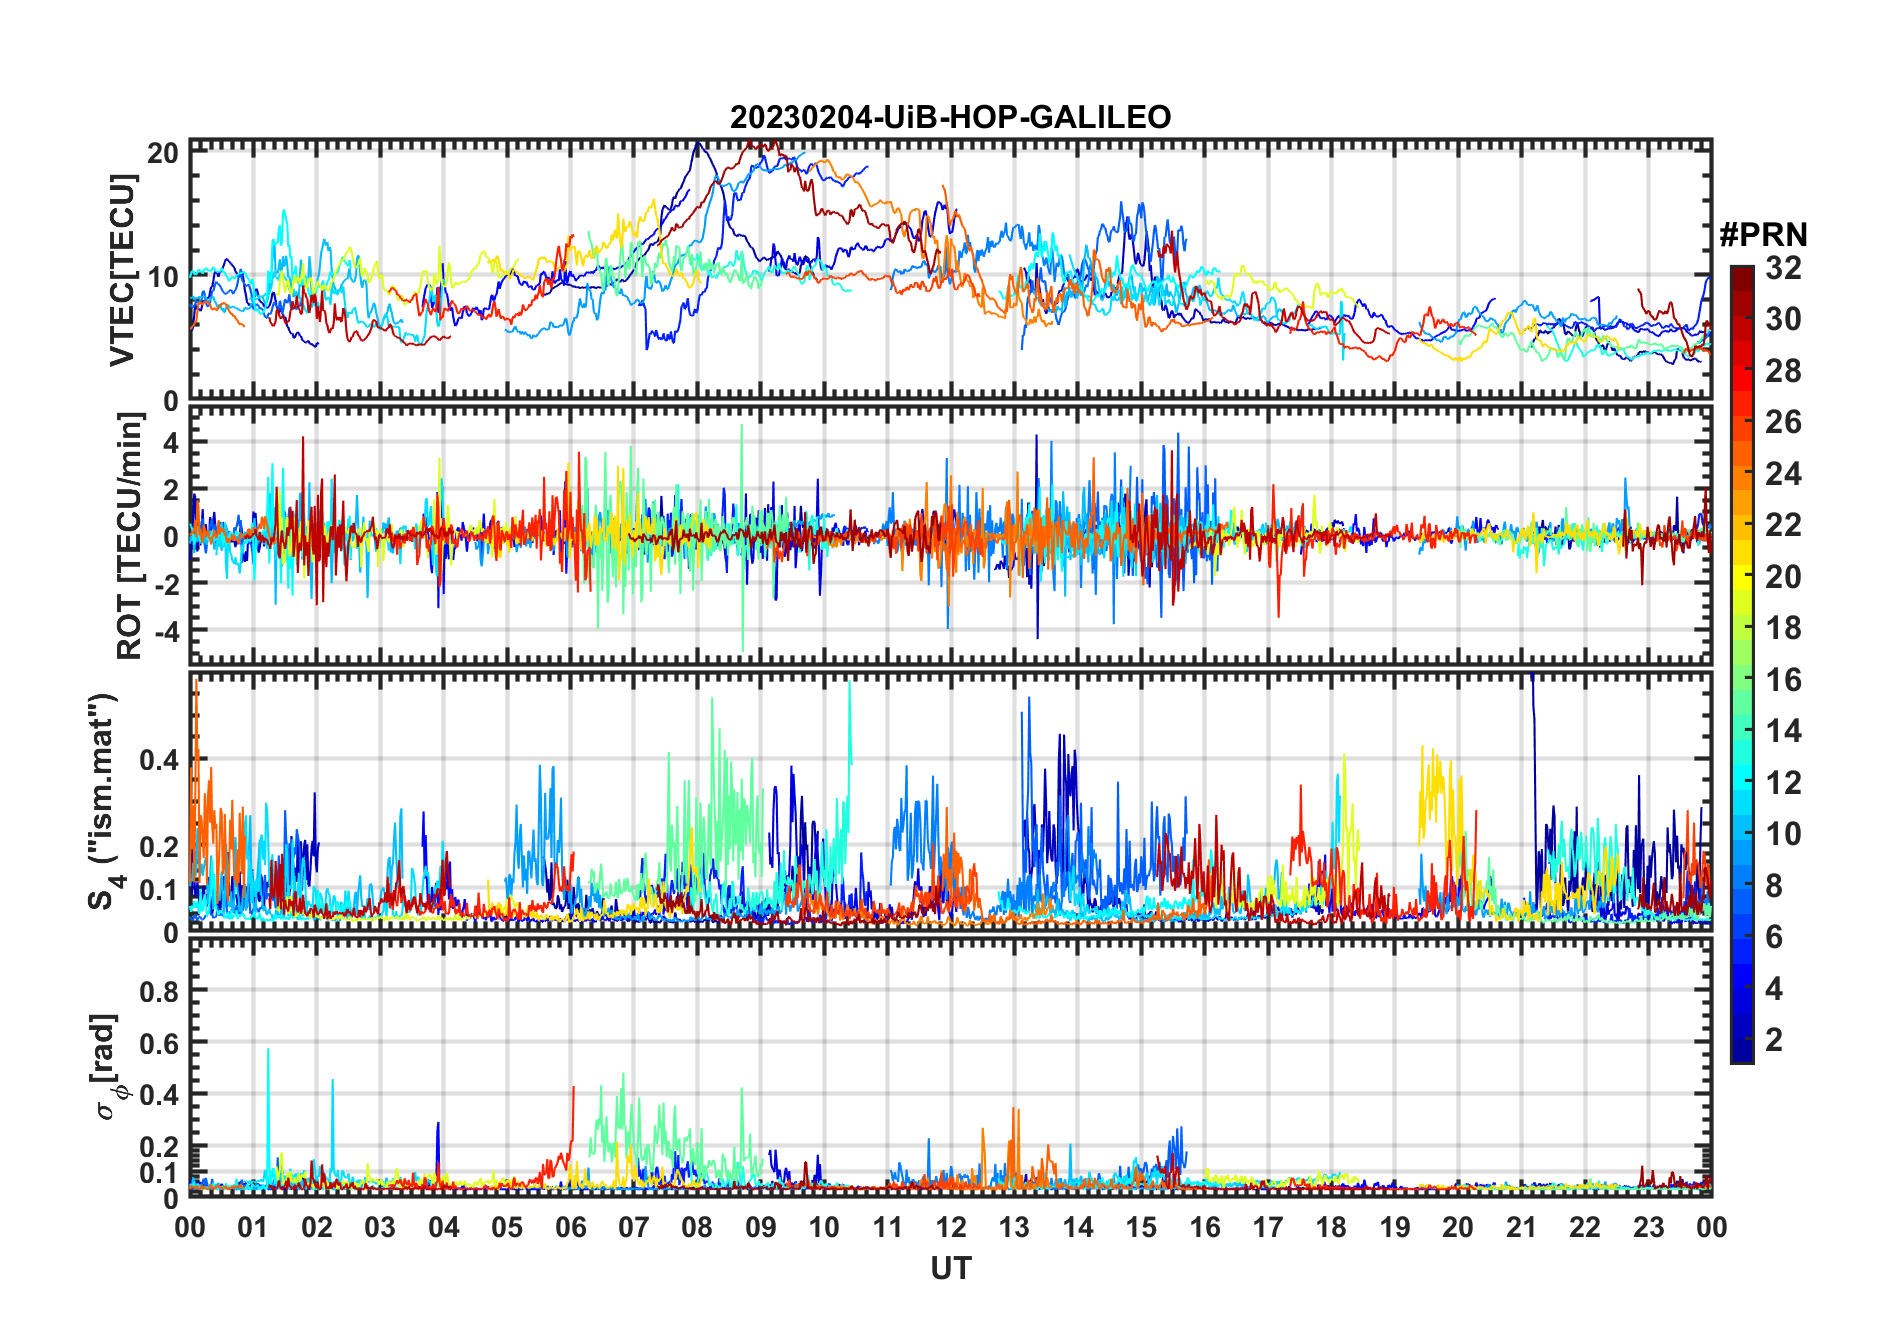Click the S4 ("ism.mat") axis label

104,802
